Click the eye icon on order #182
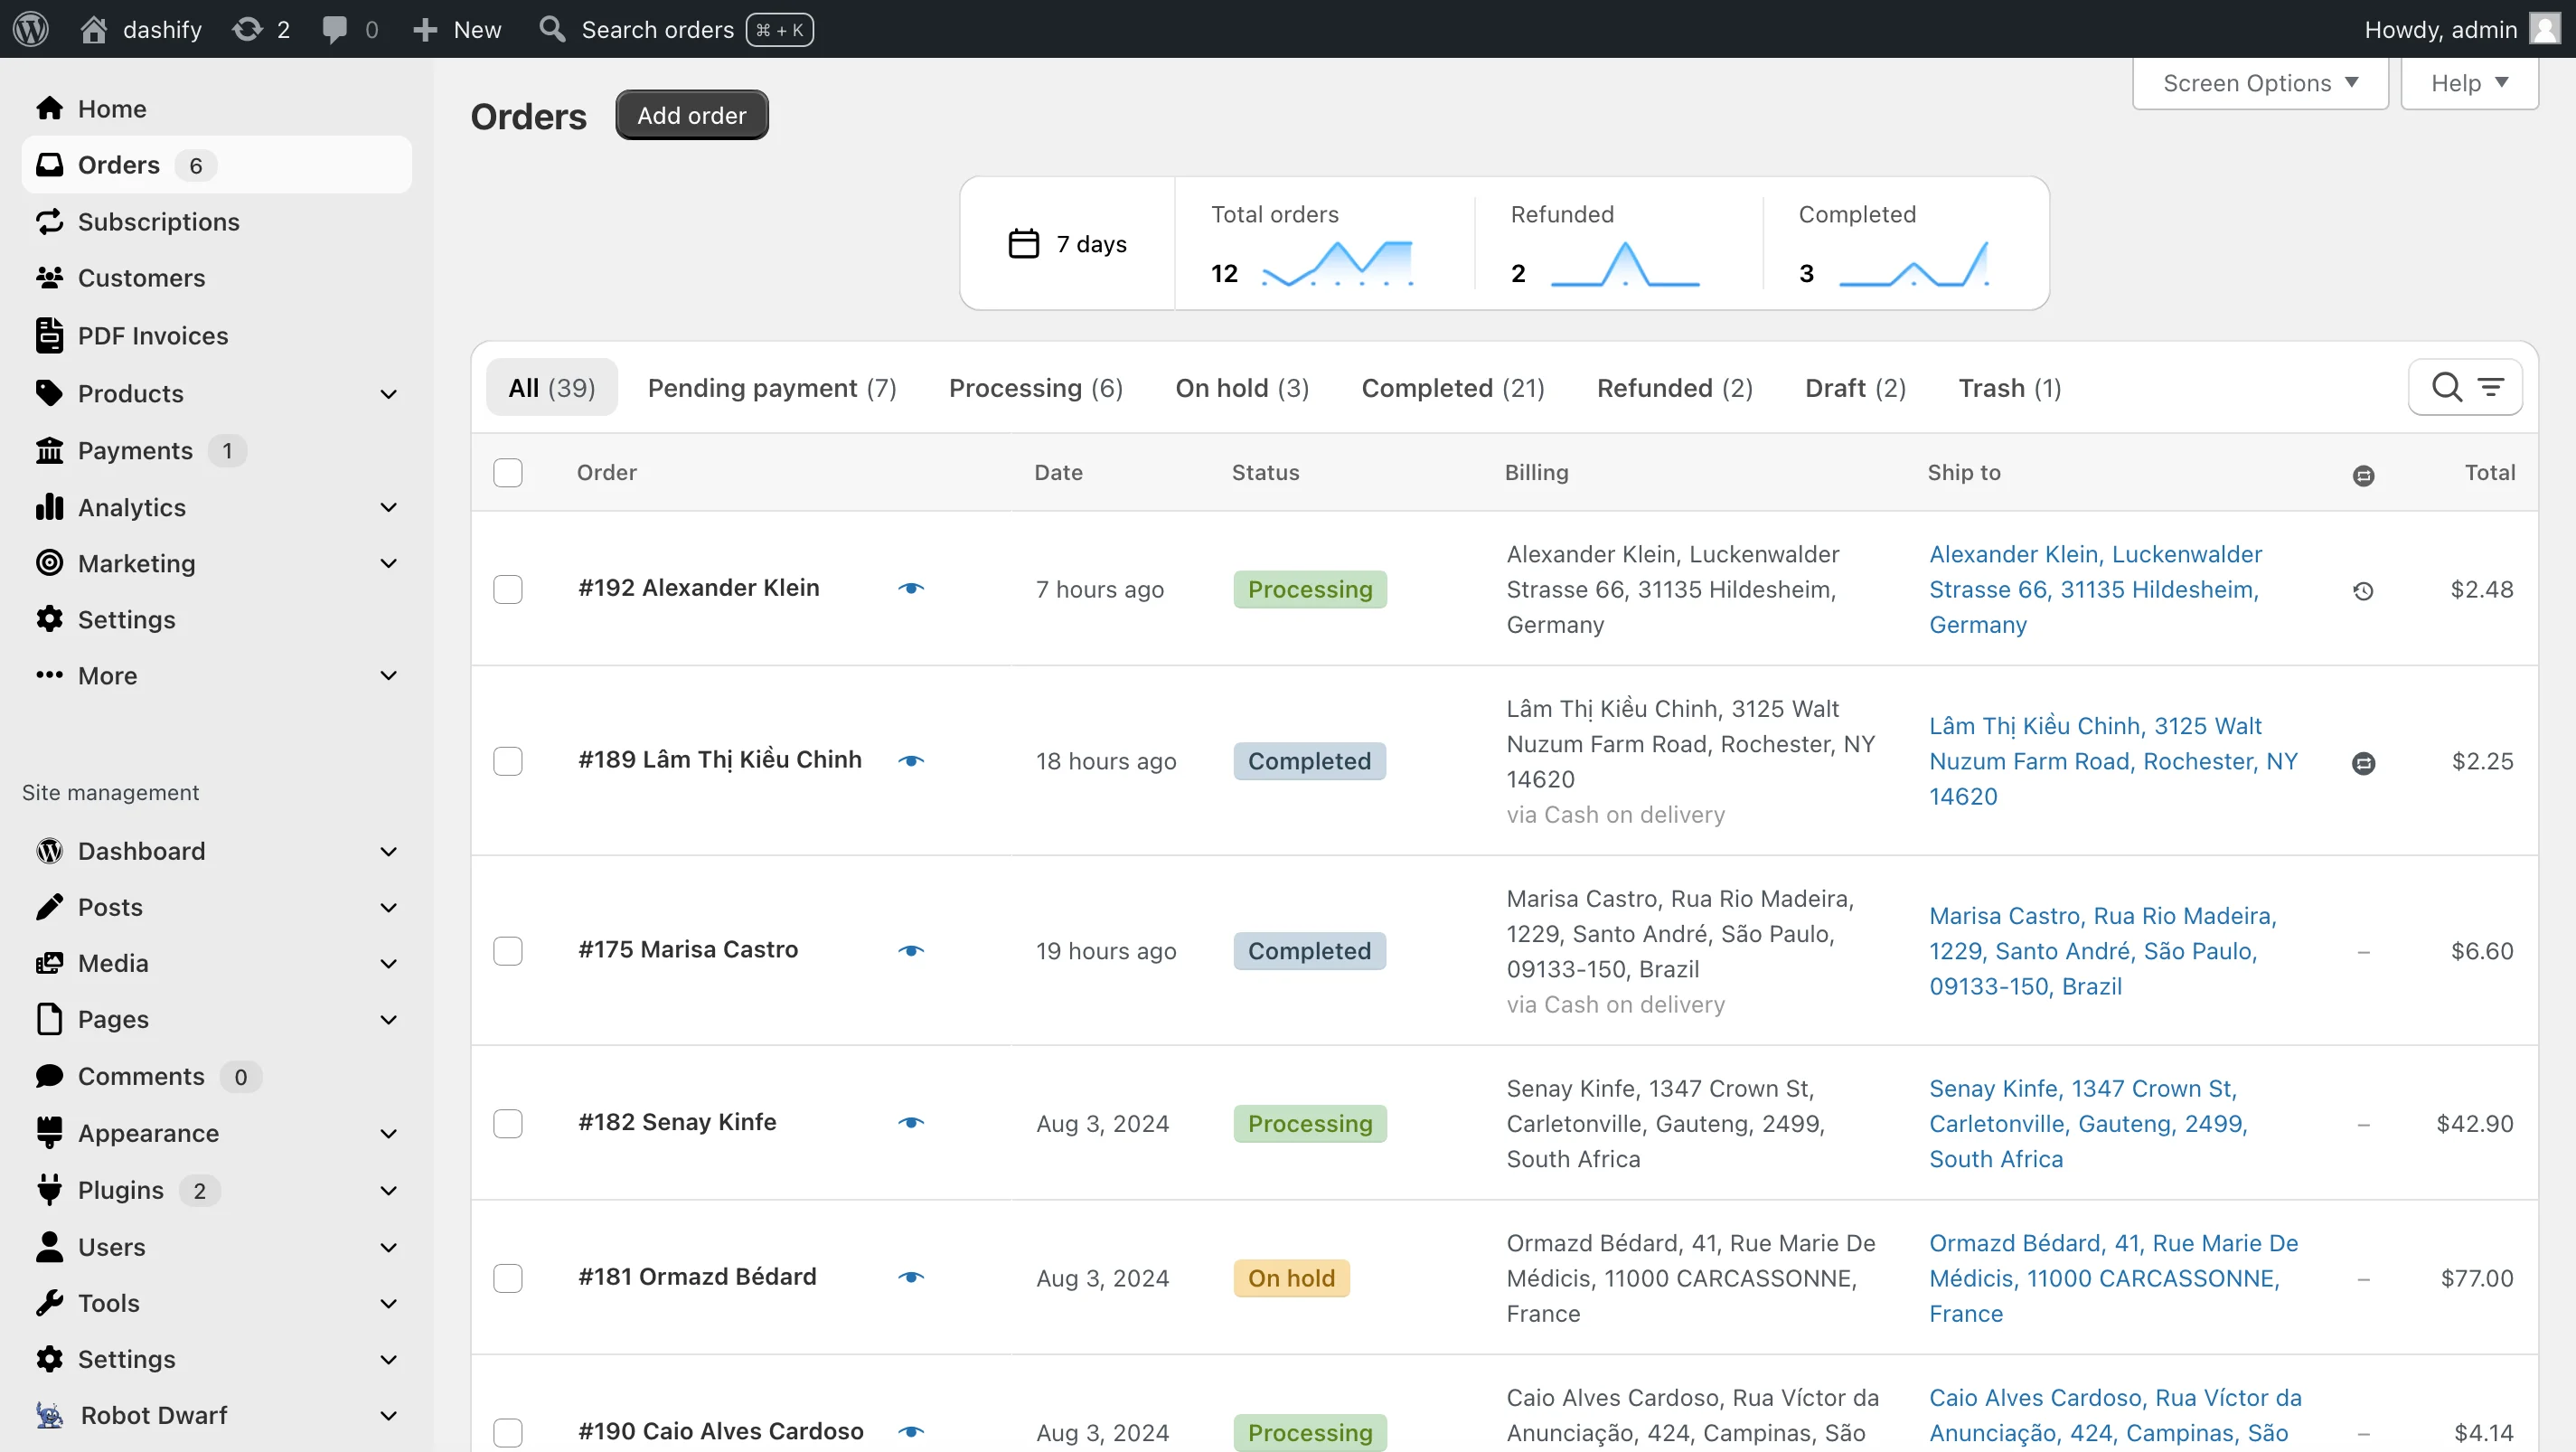Screen dimensions: 2576x1452 point(911,1123)
